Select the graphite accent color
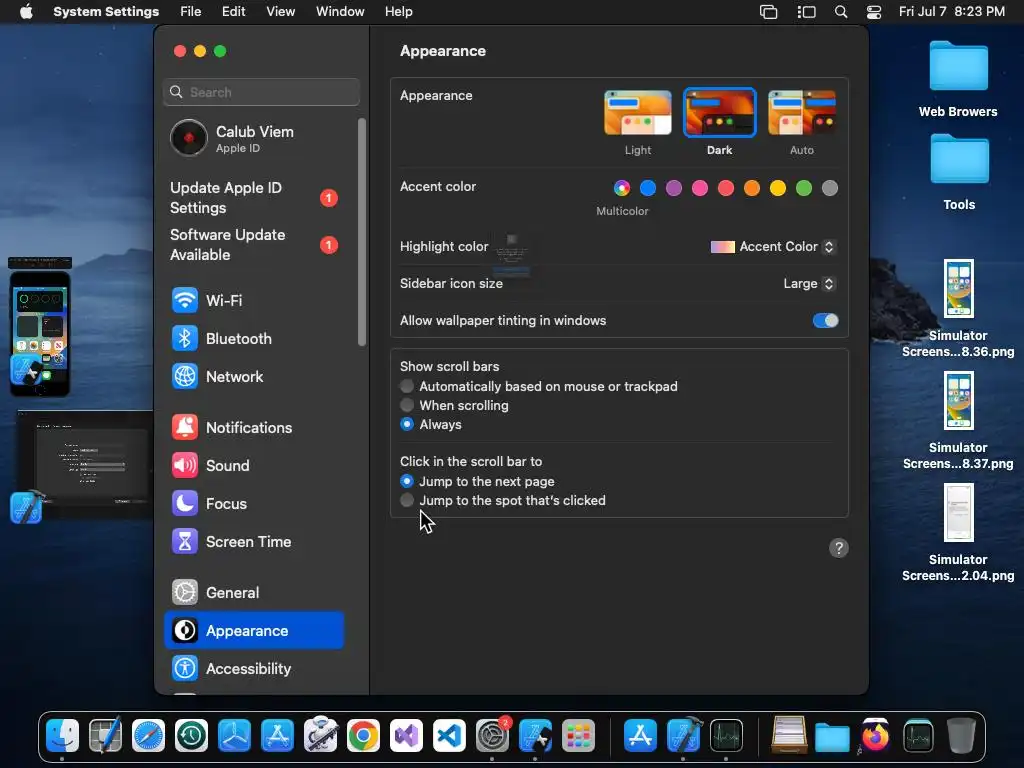Viewport: 1024px width, 768px height. click(830, 188)
